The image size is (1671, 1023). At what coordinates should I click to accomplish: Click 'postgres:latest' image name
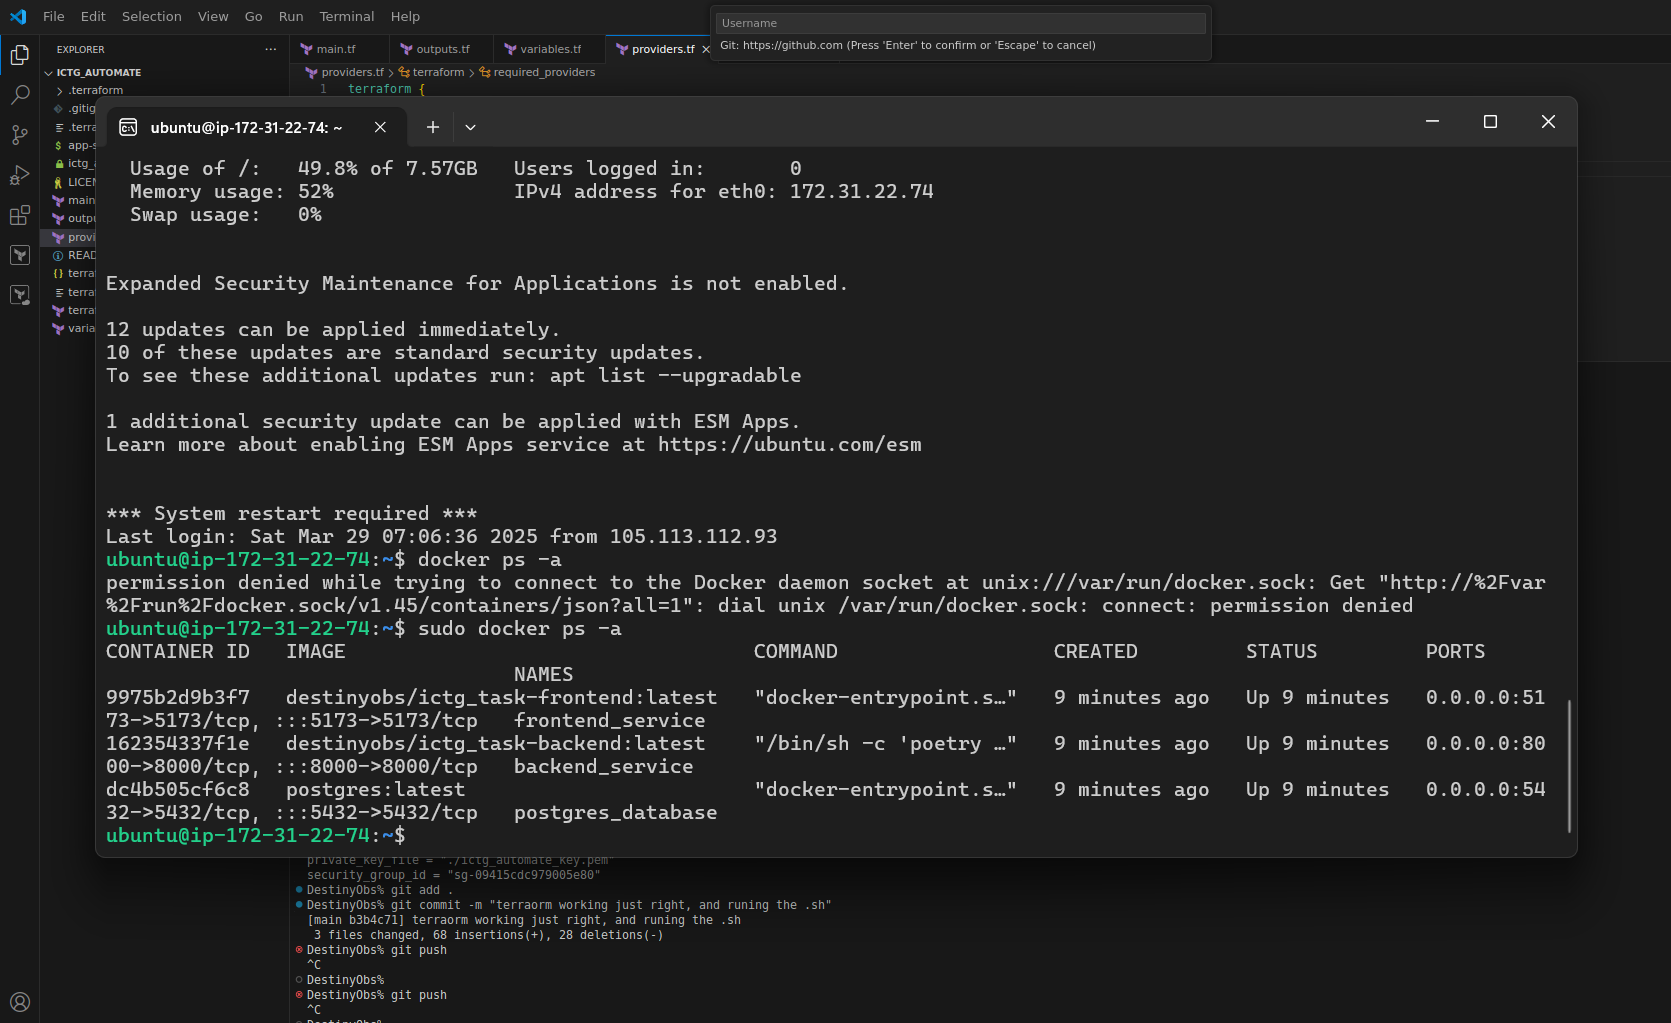coord(376,790)
